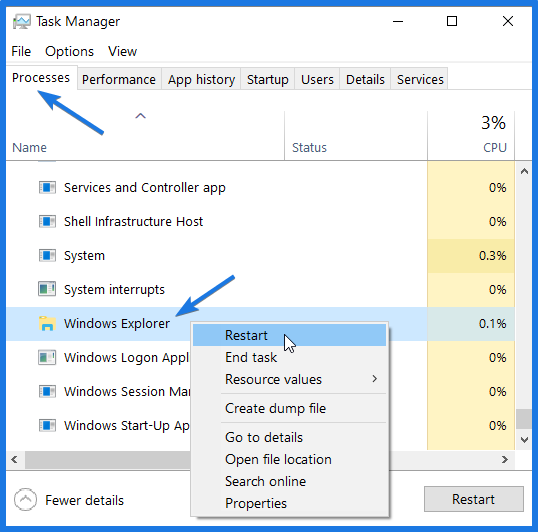Open the File menu
This screenshot has width=538, height=532.
coord(21,51)
